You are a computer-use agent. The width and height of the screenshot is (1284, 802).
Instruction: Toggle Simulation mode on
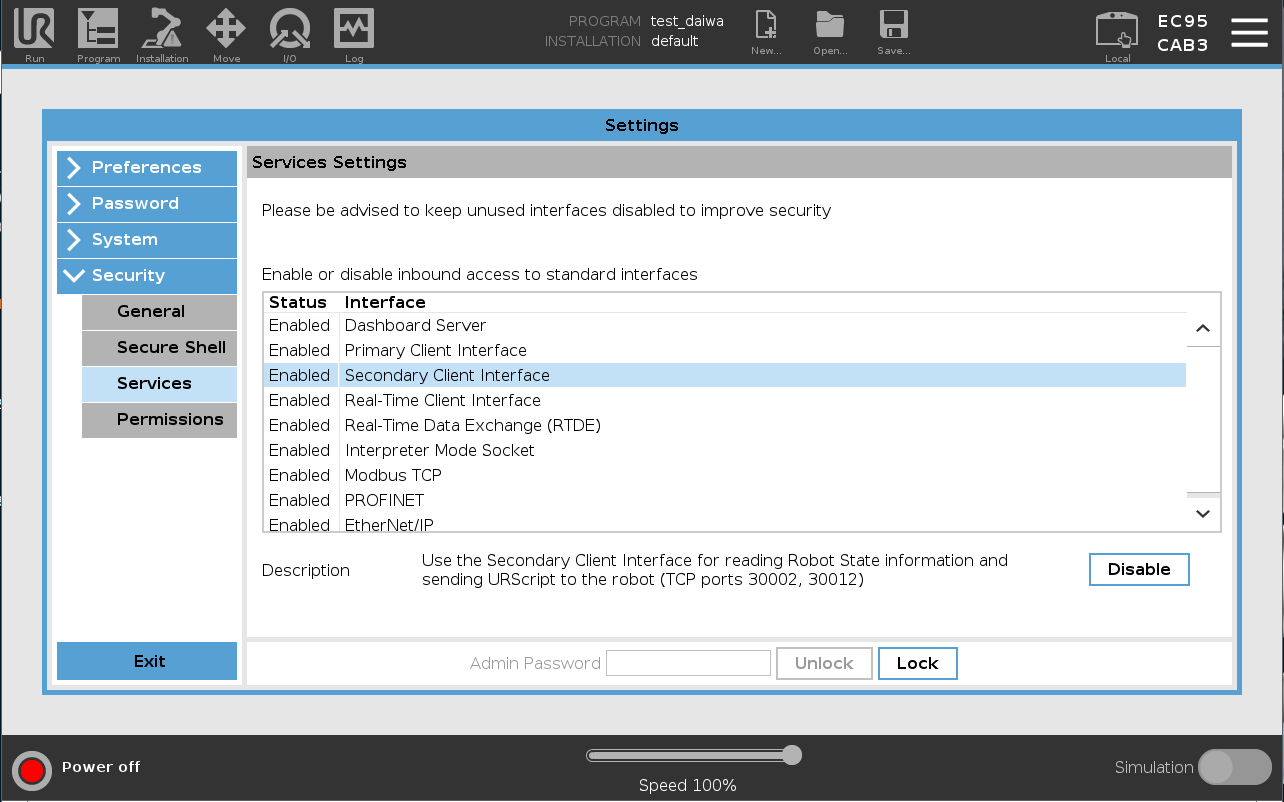click(x=1235, y=768)
